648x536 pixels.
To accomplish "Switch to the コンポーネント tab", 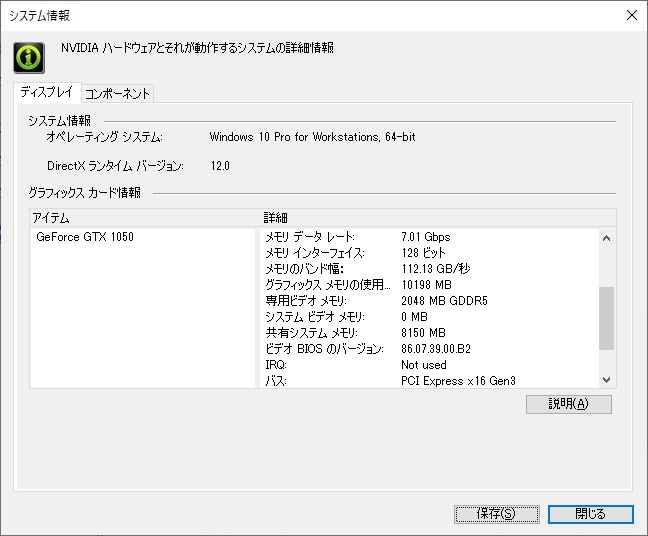I will pyautogui.click(x=117, y=93).
